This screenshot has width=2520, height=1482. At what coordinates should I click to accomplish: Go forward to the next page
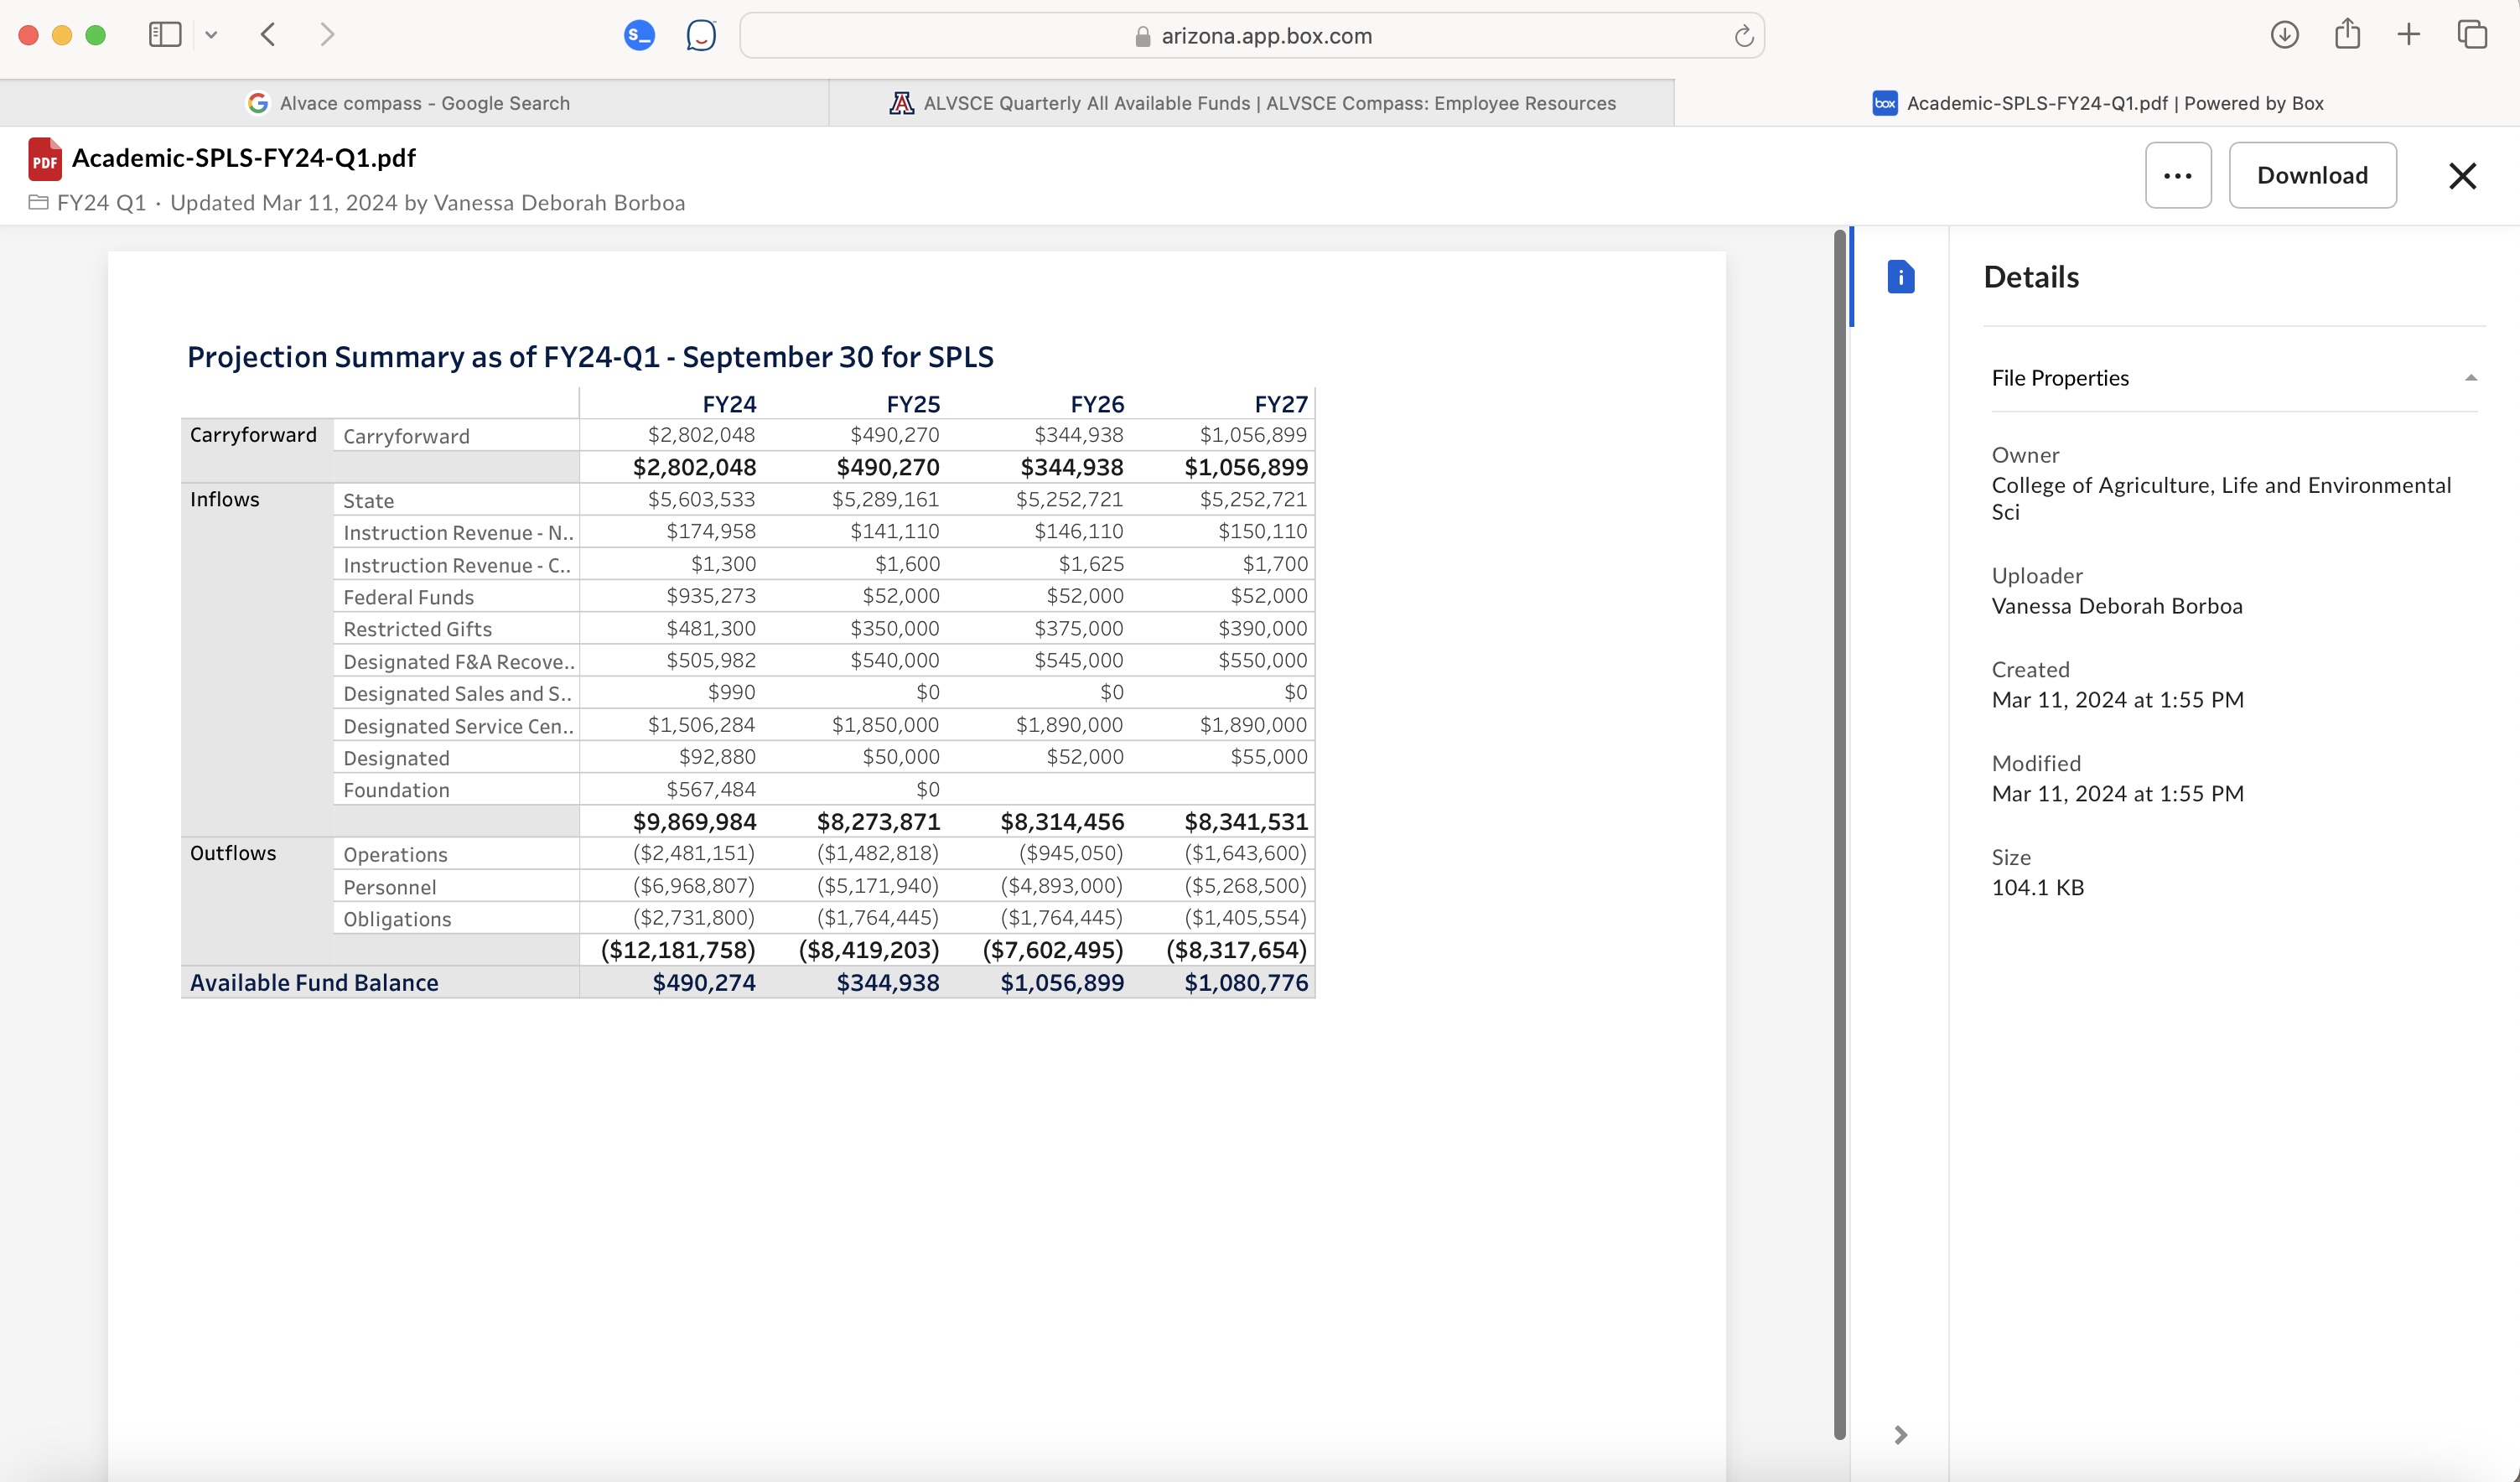(327, 35)
